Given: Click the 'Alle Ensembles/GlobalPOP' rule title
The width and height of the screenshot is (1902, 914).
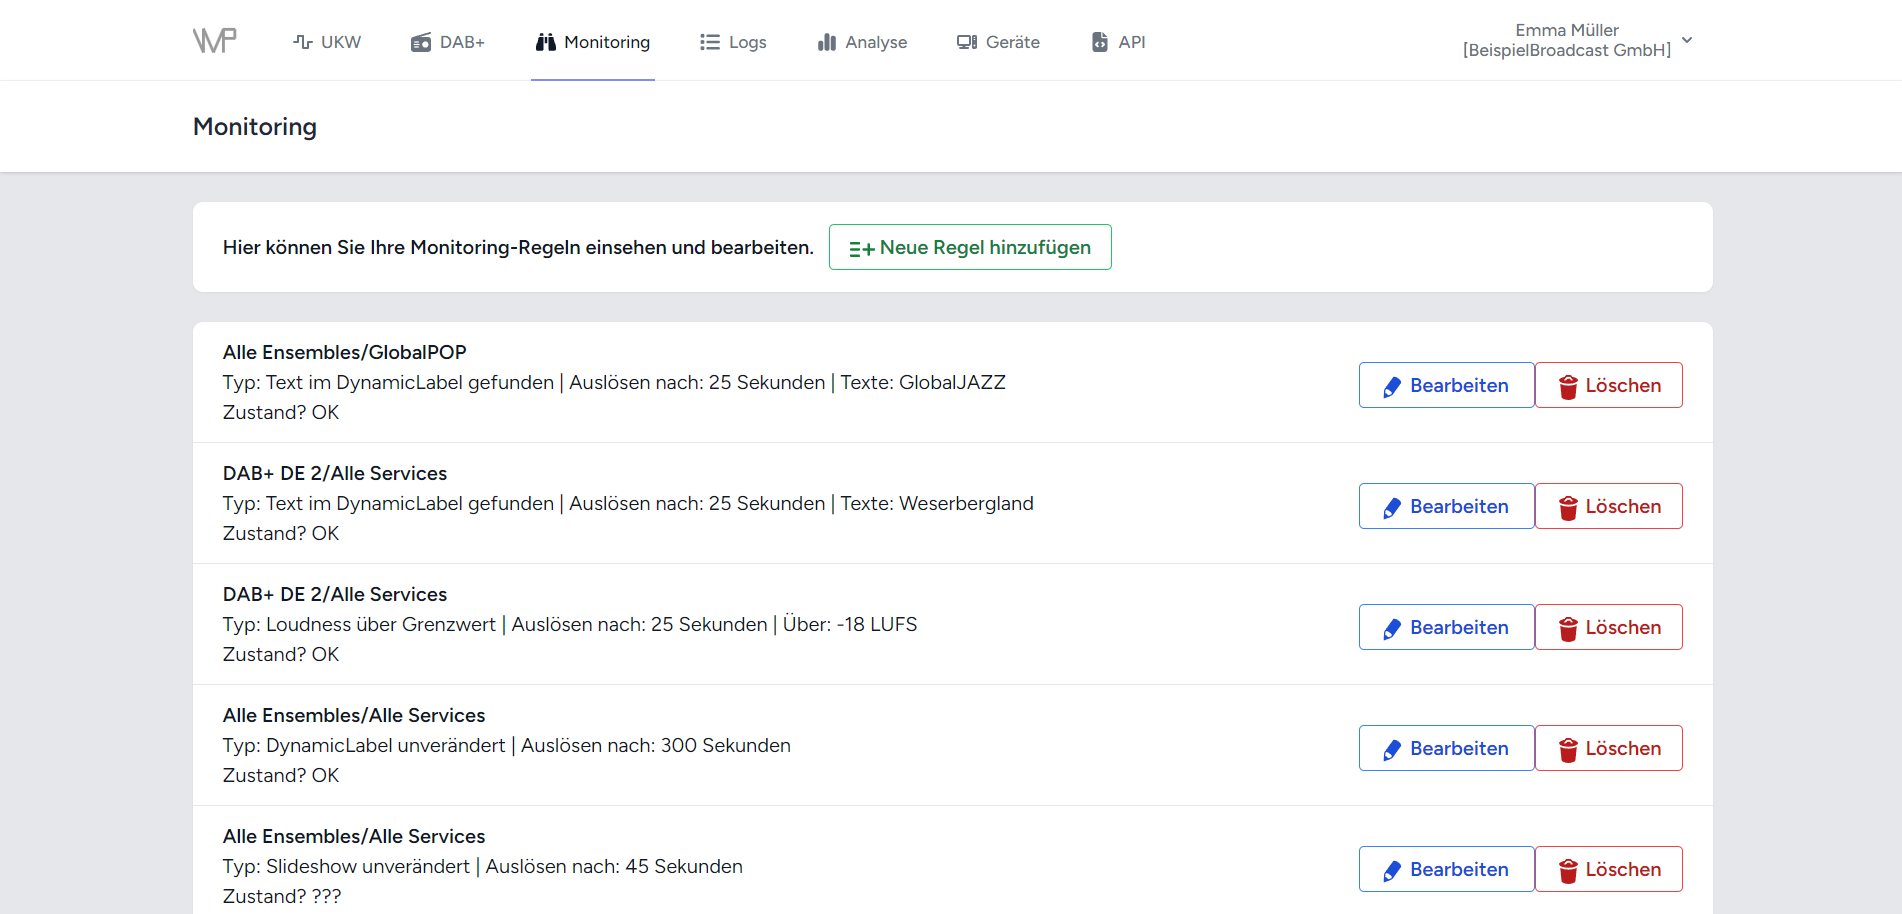Looking at the screenshot, I should [x=345, y=352].
